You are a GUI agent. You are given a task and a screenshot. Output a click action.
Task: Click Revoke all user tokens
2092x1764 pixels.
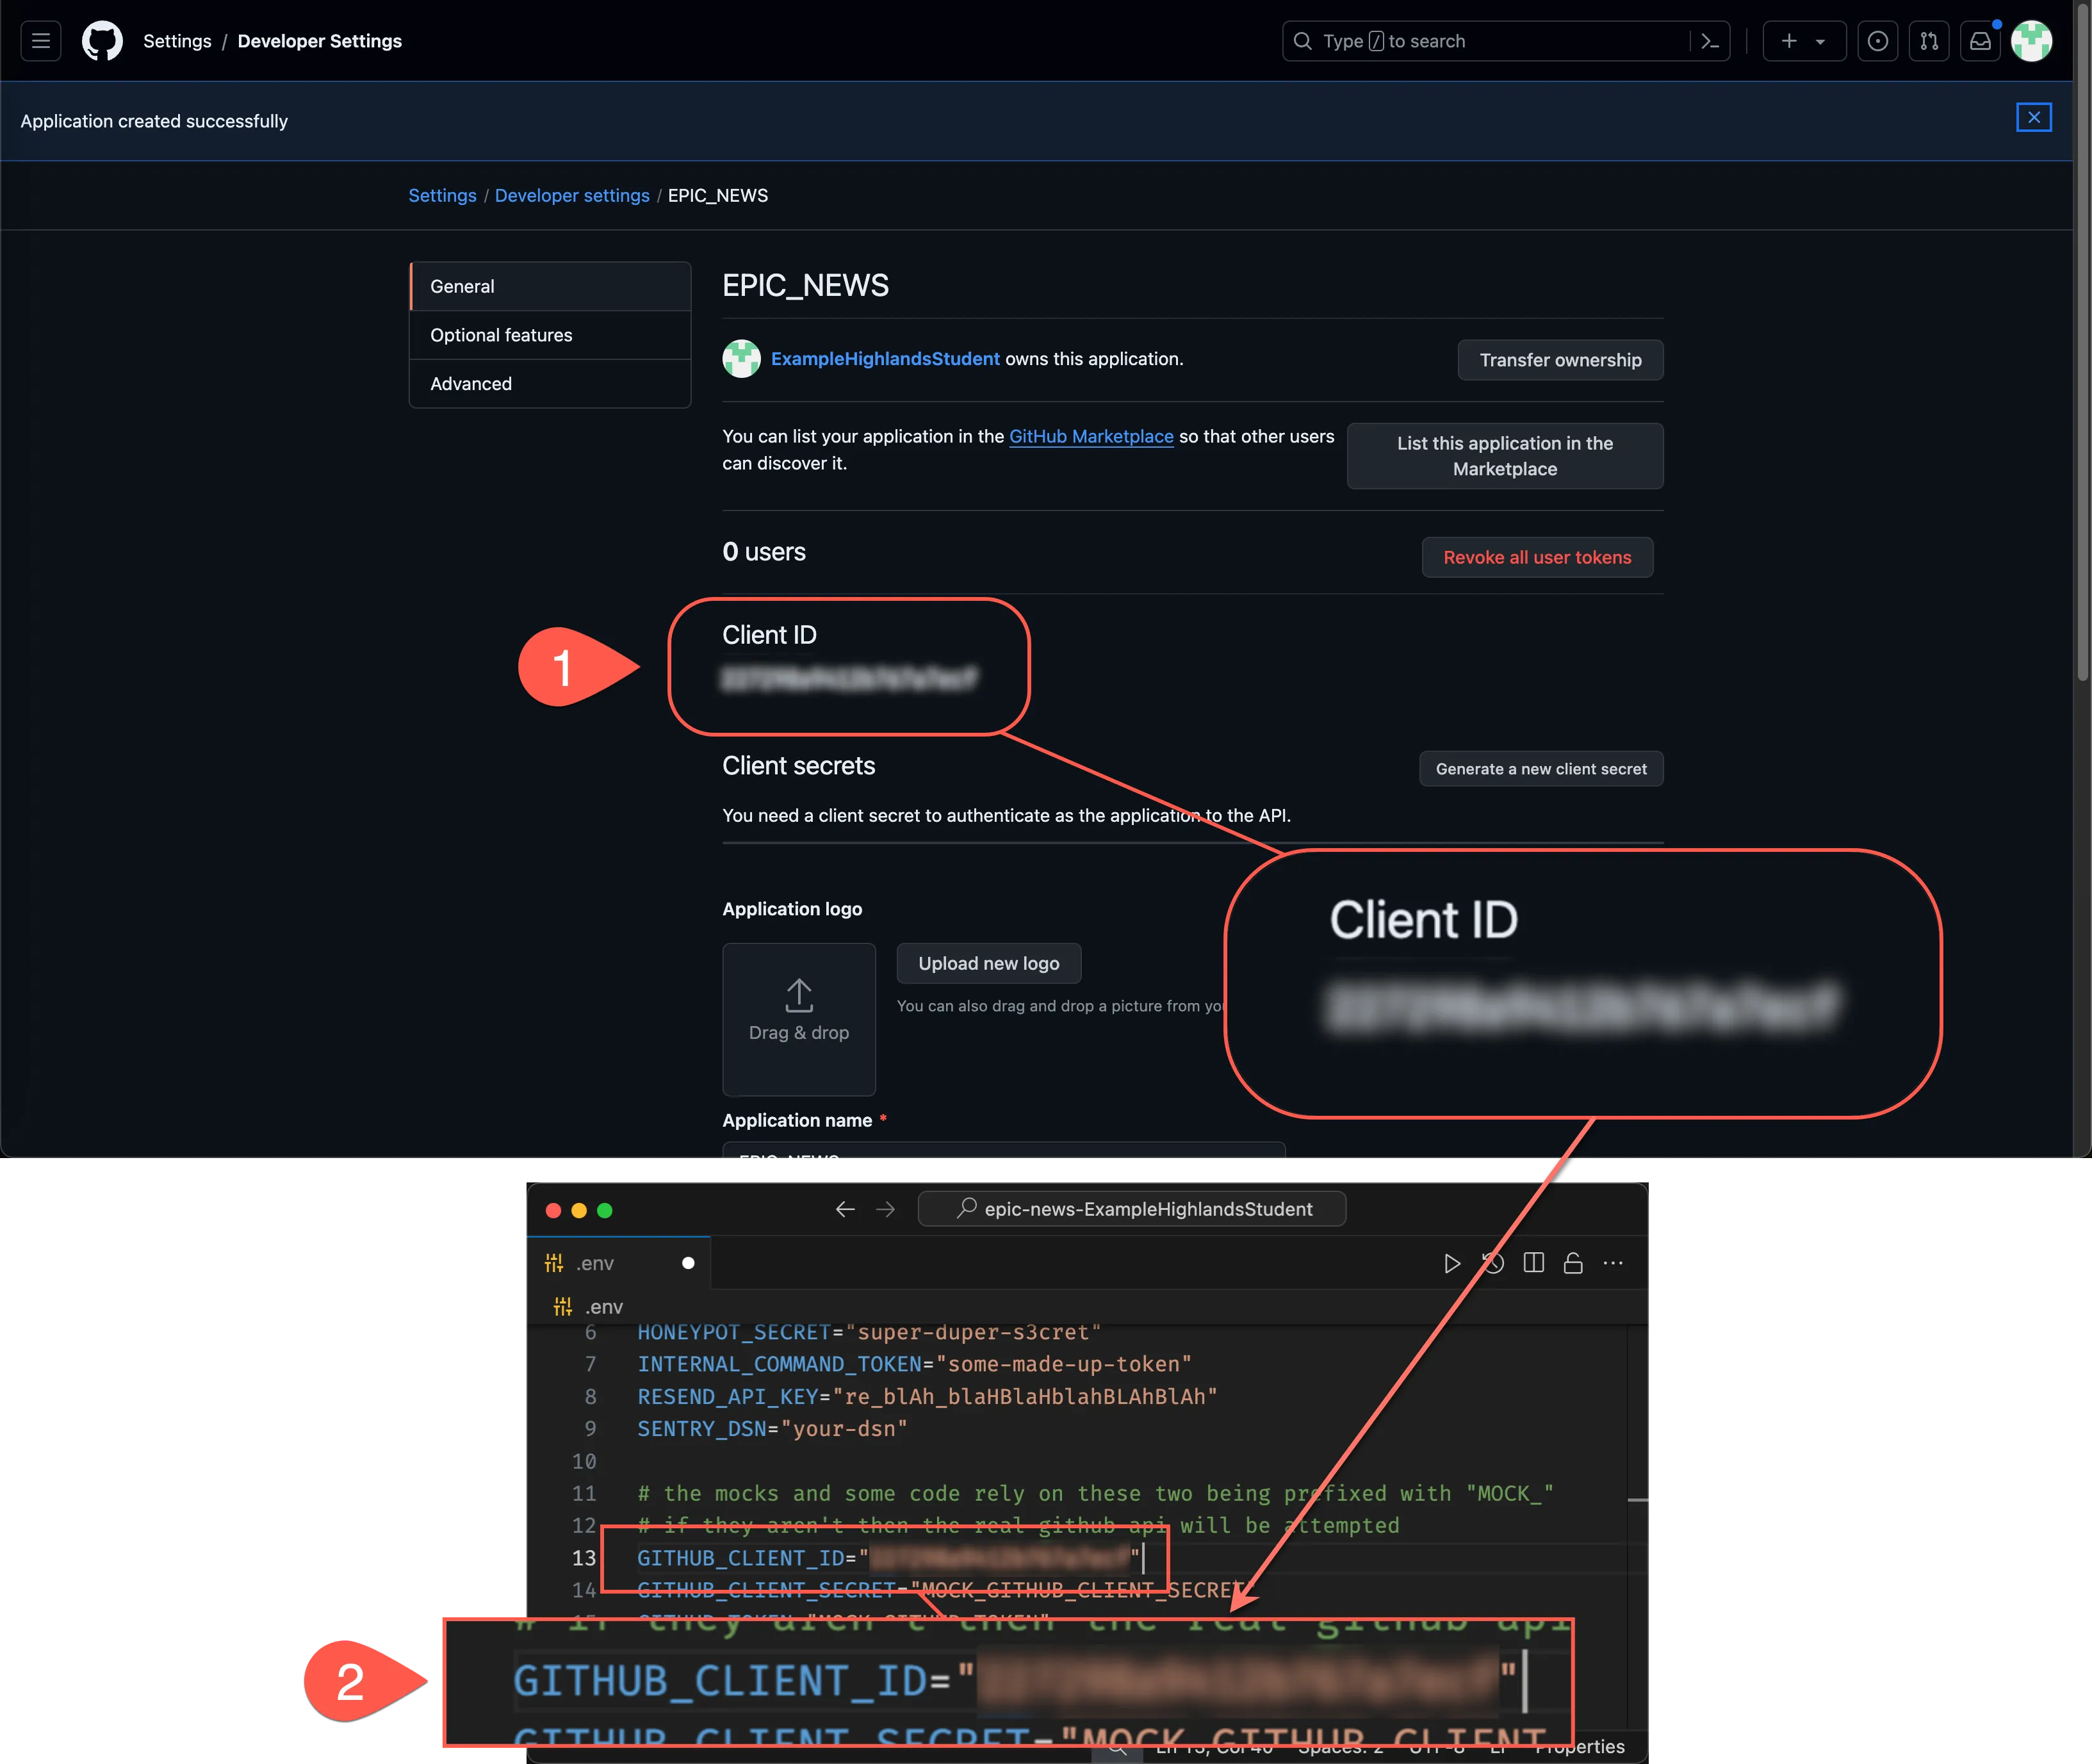click(1537, 557)
